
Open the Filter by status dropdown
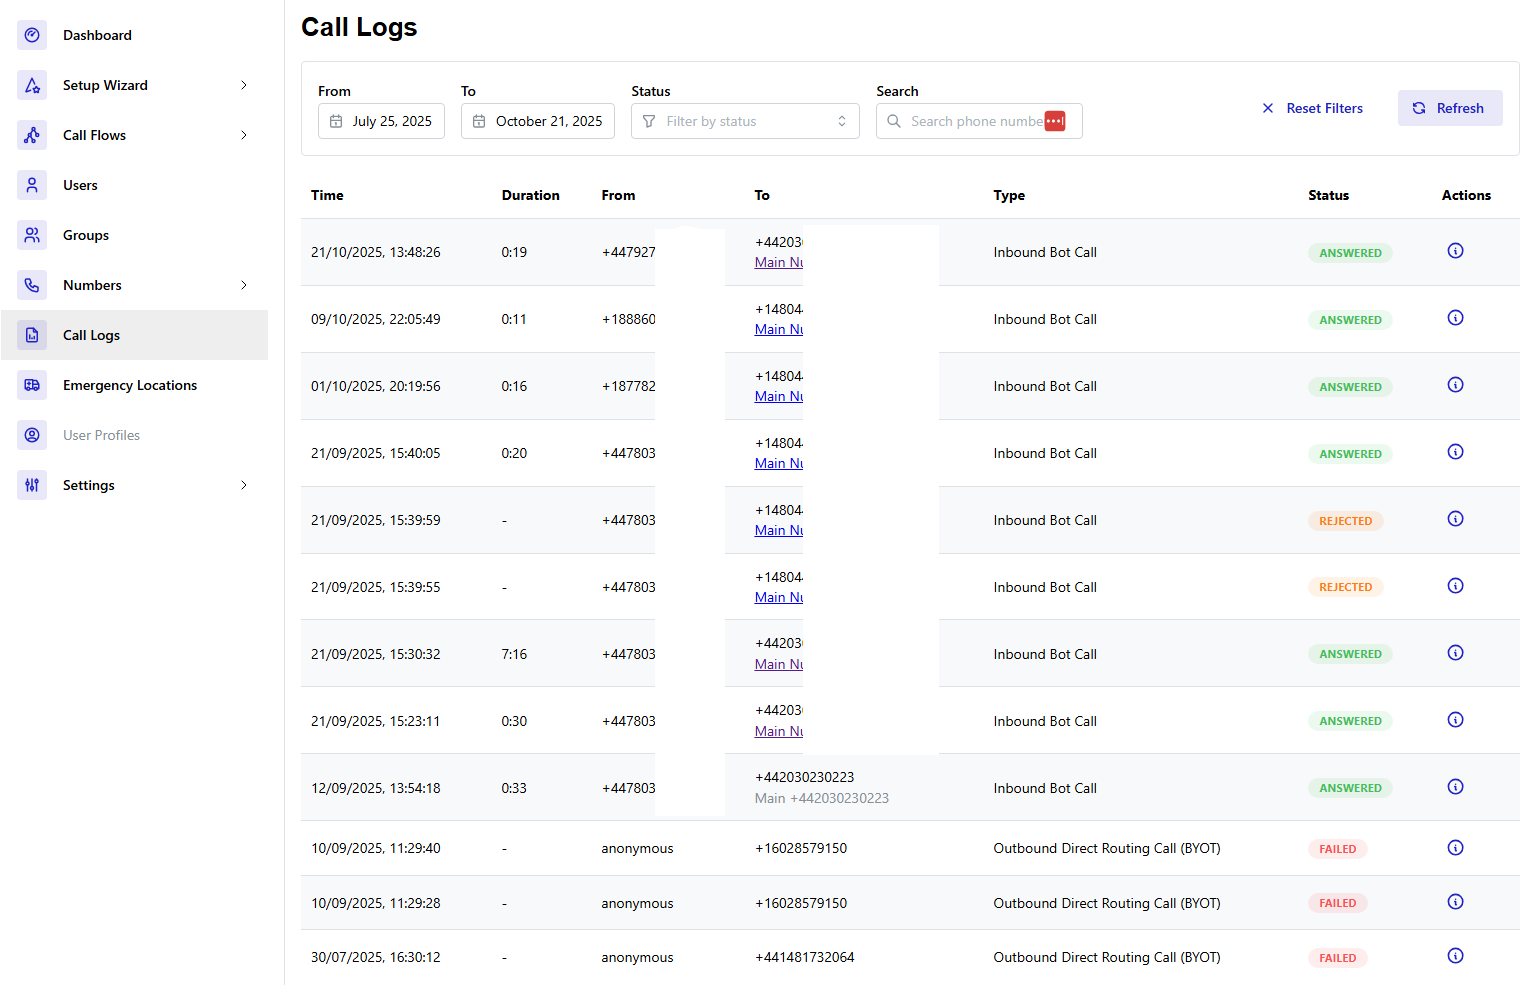tap(745, 121)
